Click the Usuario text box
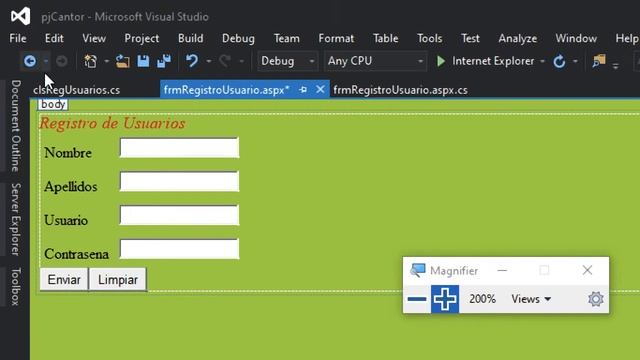640x360 pixels. point(179,216)
